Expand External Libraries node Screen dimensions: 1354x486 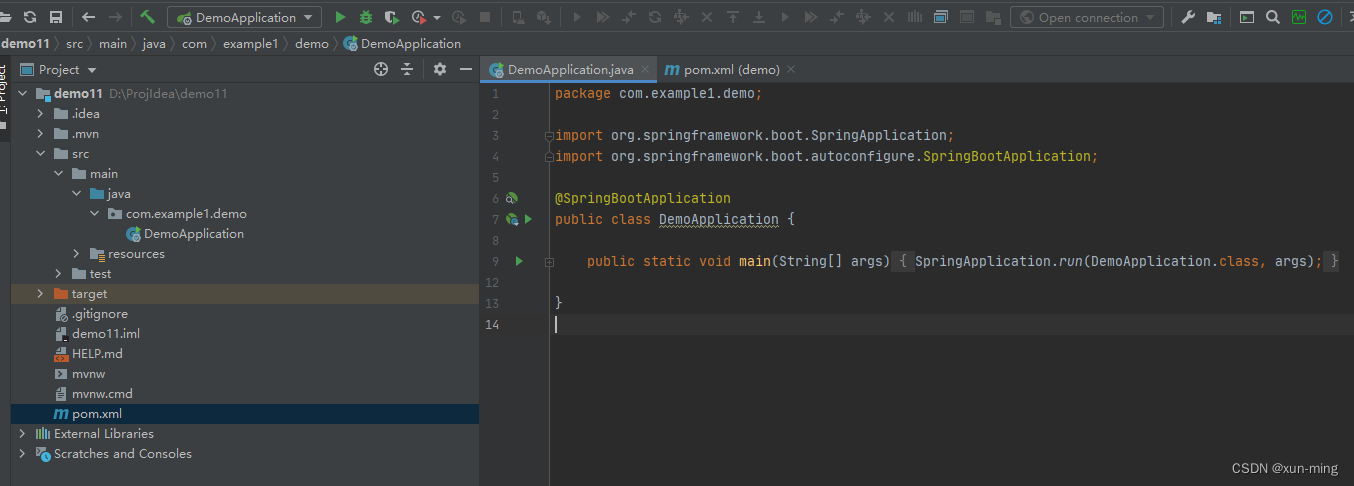coord(23,434)
